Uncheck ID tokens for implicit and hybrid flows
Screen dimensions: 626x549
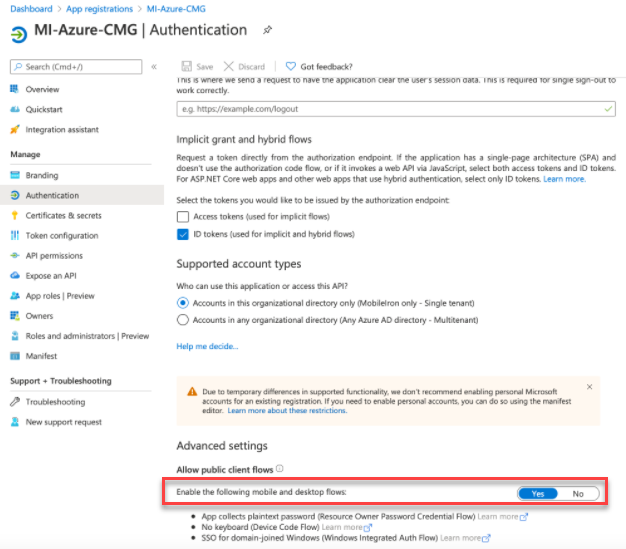coord(183,234)
